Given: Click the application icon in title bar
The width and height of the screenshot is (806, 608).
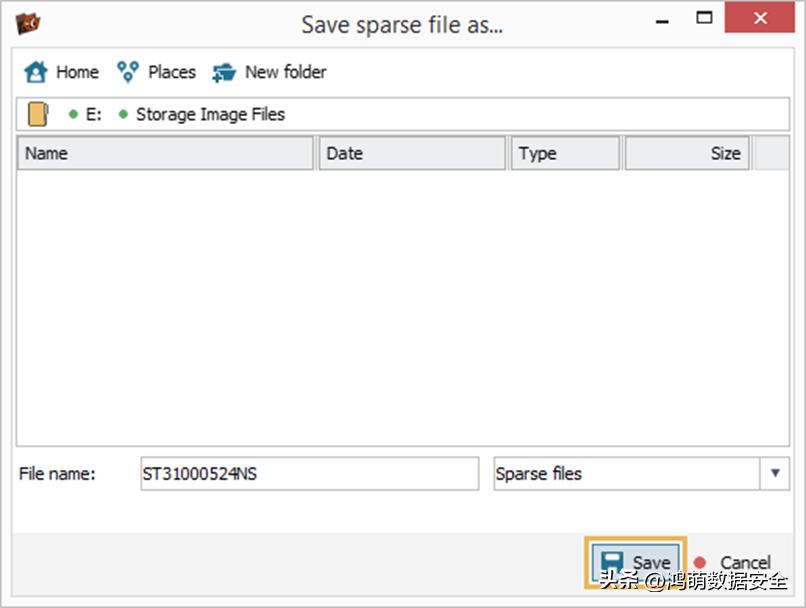Looking at the screenshot, I should pos(28,23).
